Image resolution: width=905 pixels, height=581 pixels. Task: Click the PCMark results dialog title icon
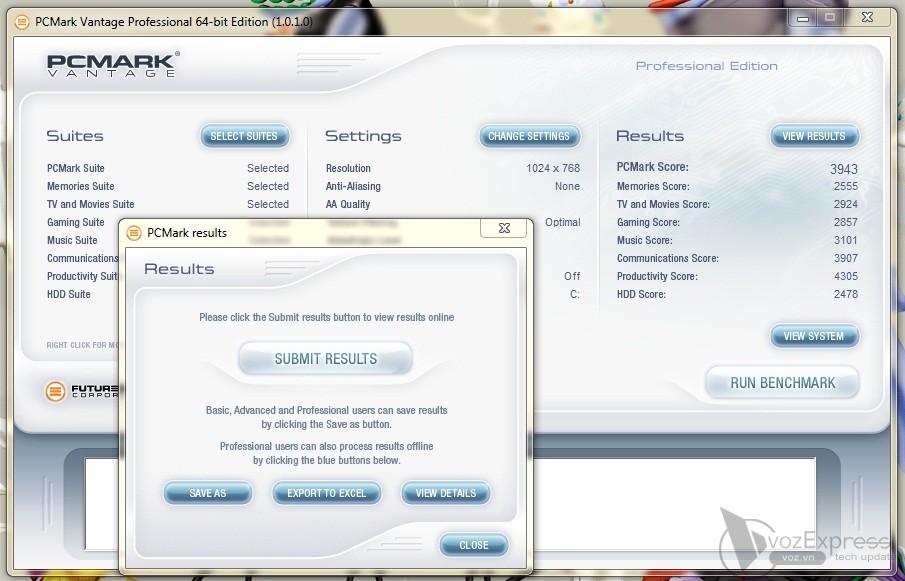[134, 233]
